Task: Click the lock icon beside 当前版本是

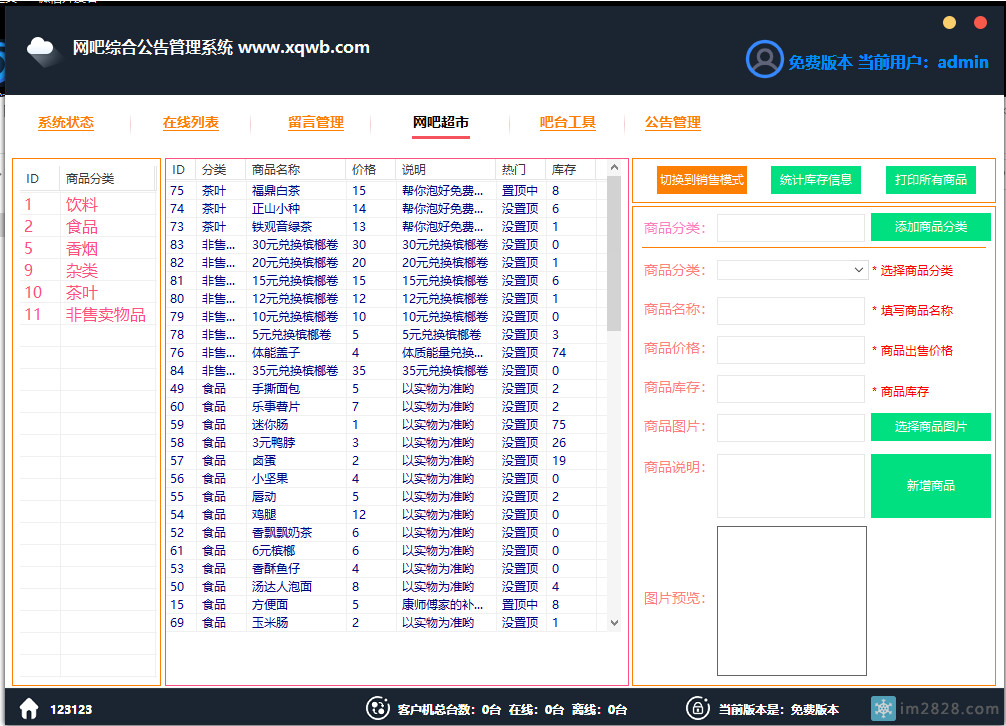Action: [696, 708]
